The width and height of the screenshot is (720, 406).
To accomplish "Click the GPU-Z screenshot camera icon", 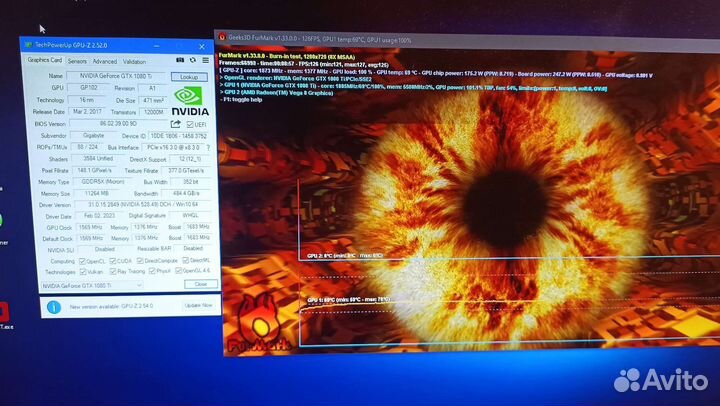I will tap(178, 60).
